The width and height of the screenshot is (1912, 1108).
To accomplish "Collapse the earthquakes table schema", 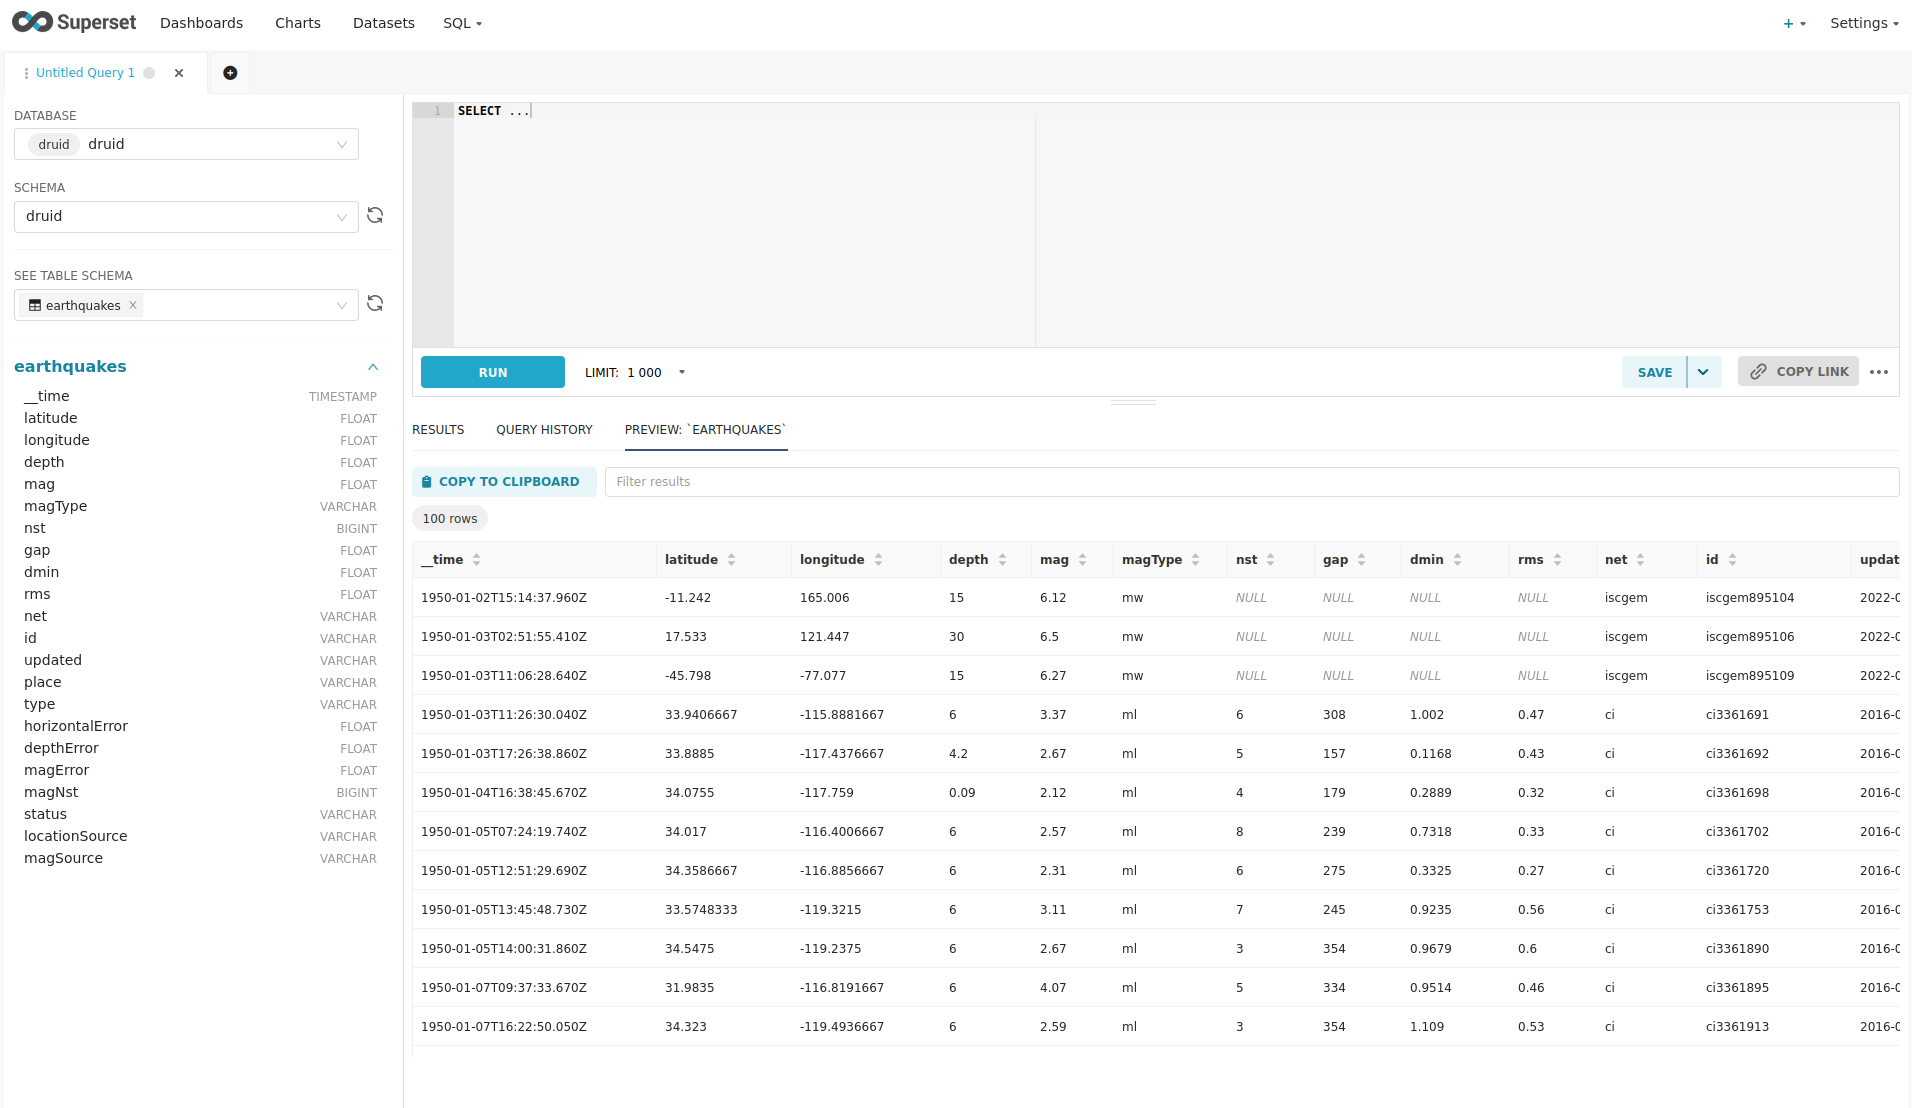I will [x=373, y=367].
